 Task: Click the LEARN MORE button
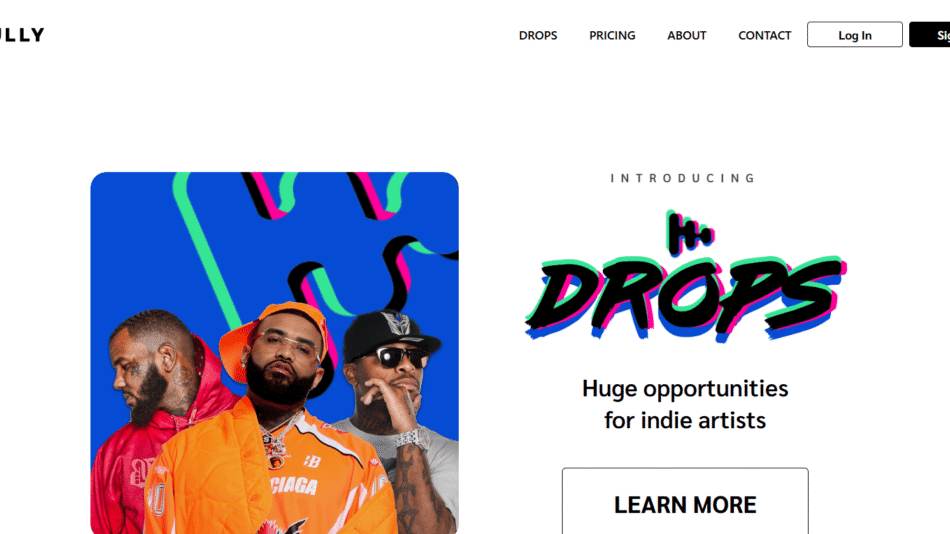pos(685,501)
